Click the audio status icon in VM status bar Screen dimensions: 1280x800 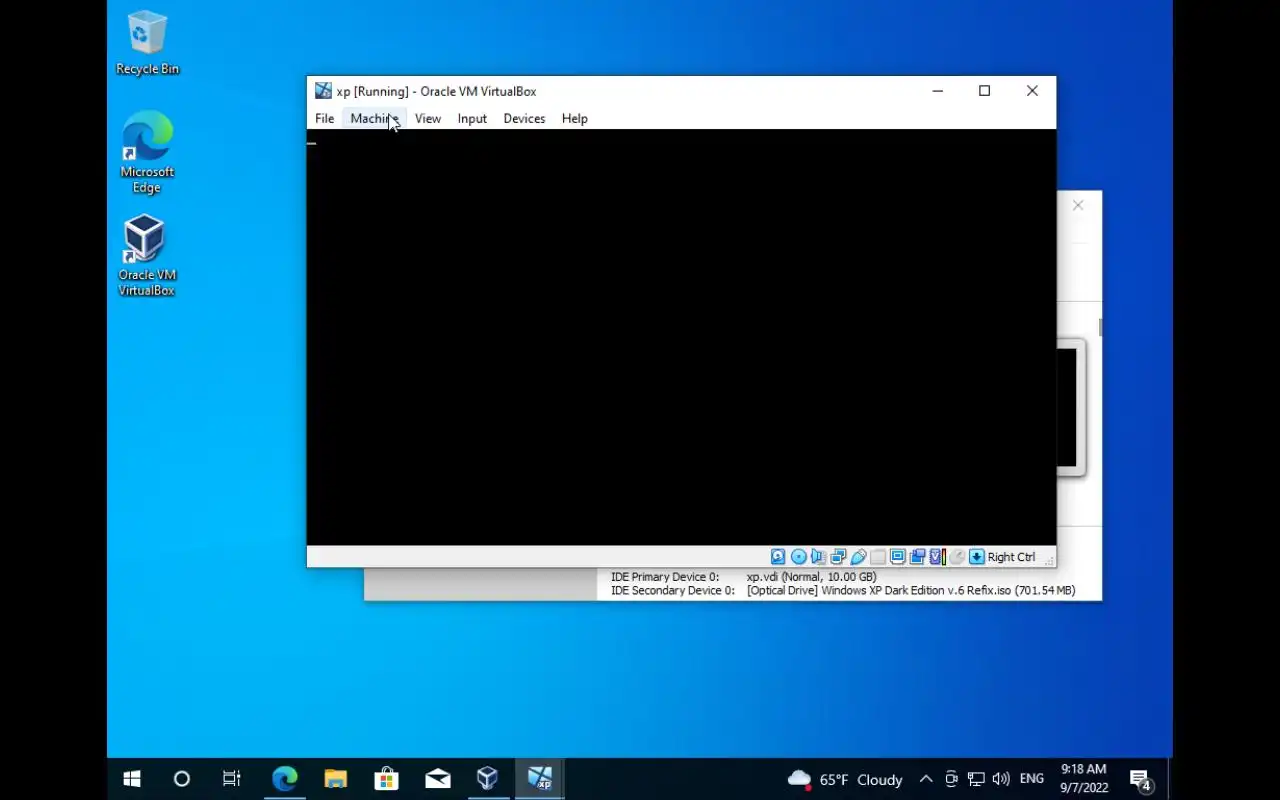818,557
